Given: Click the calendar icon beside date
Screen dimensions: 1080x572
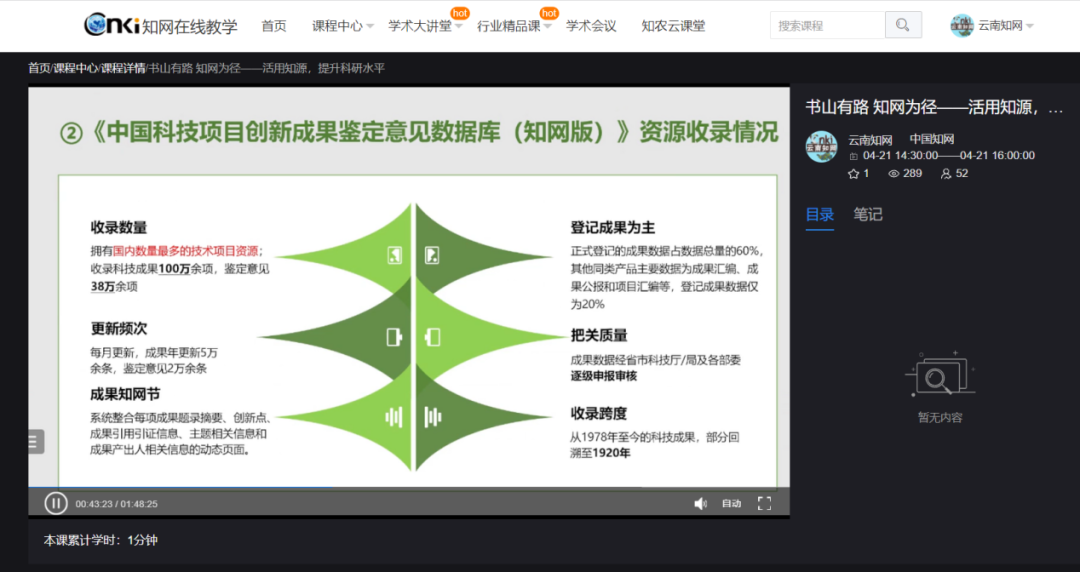Looking at the screenshot, I should [x=853, y=156].
